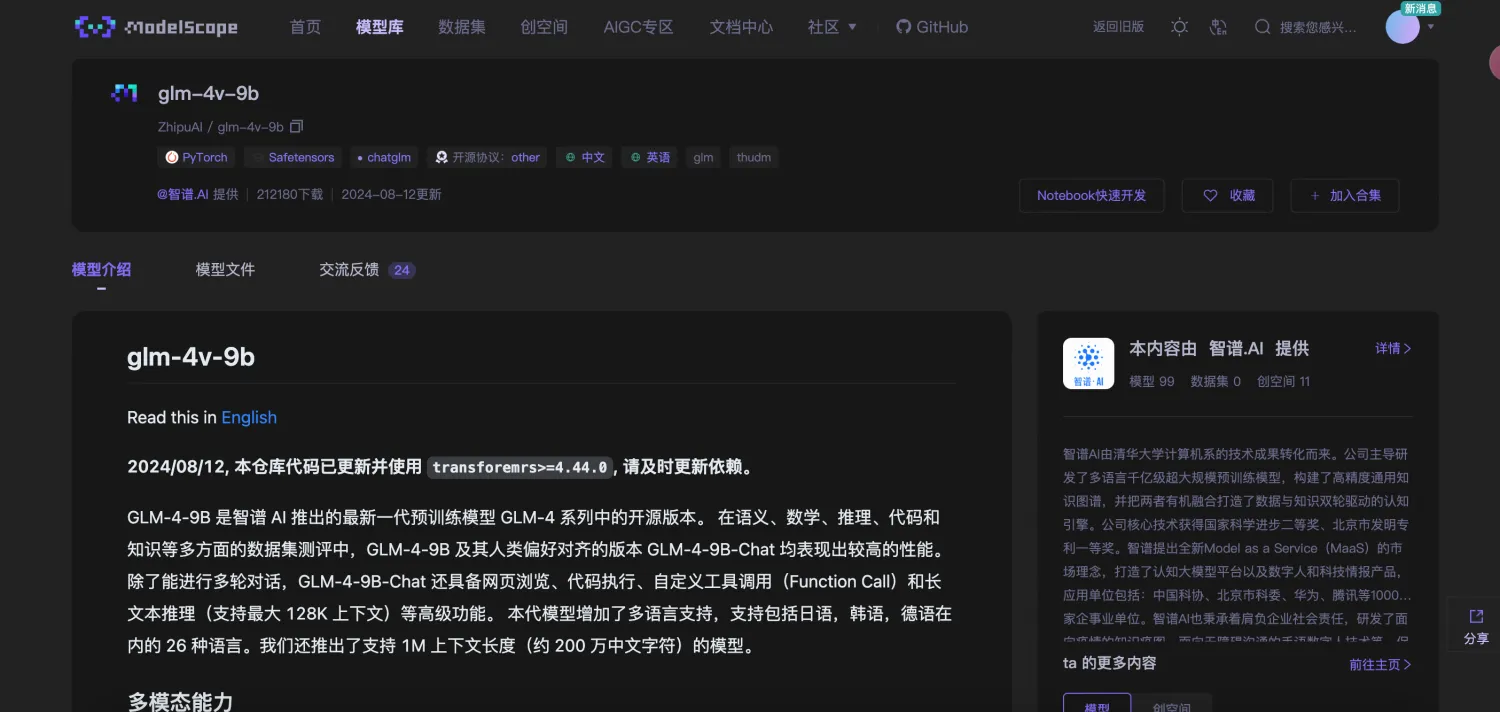The height and width of the screenshot is (712, 1500).
Task: Focus the 搜索您感兴趣 search field
Action: (1318, 27)
